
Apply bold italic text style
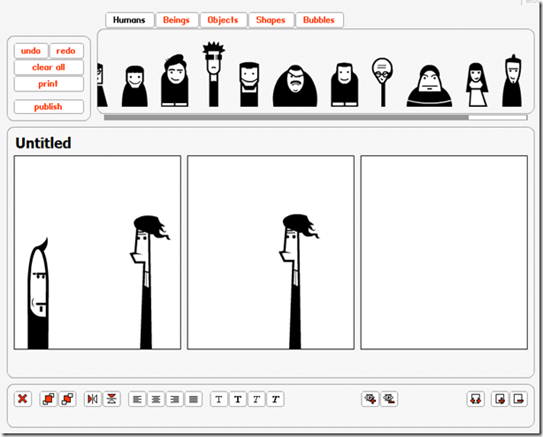click(x=275, y=399)
